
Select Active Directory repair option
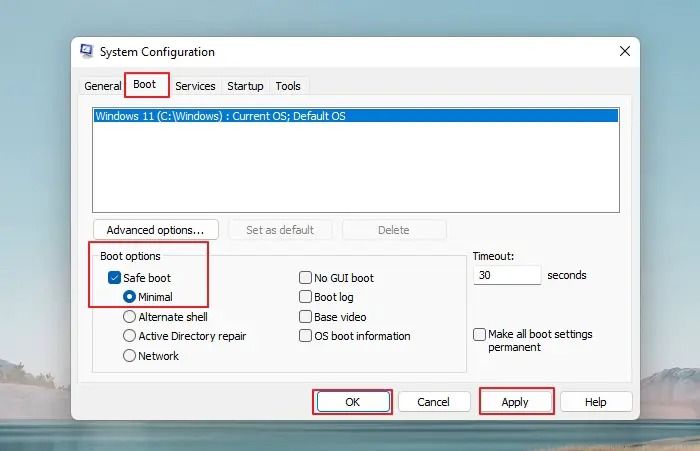pos(130,336)
